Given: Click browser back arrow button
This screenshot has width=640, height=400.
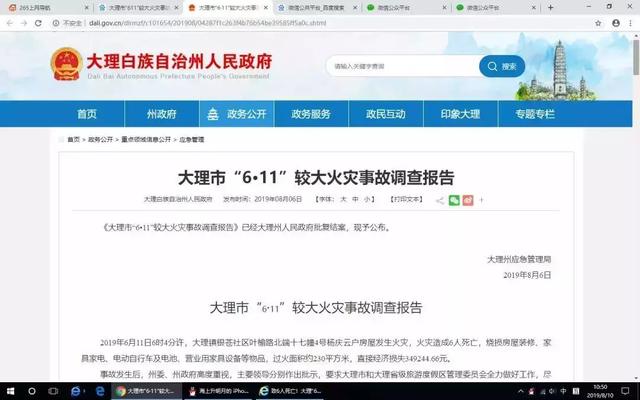Looking at the screenshot, I should (x=10, y=21).
